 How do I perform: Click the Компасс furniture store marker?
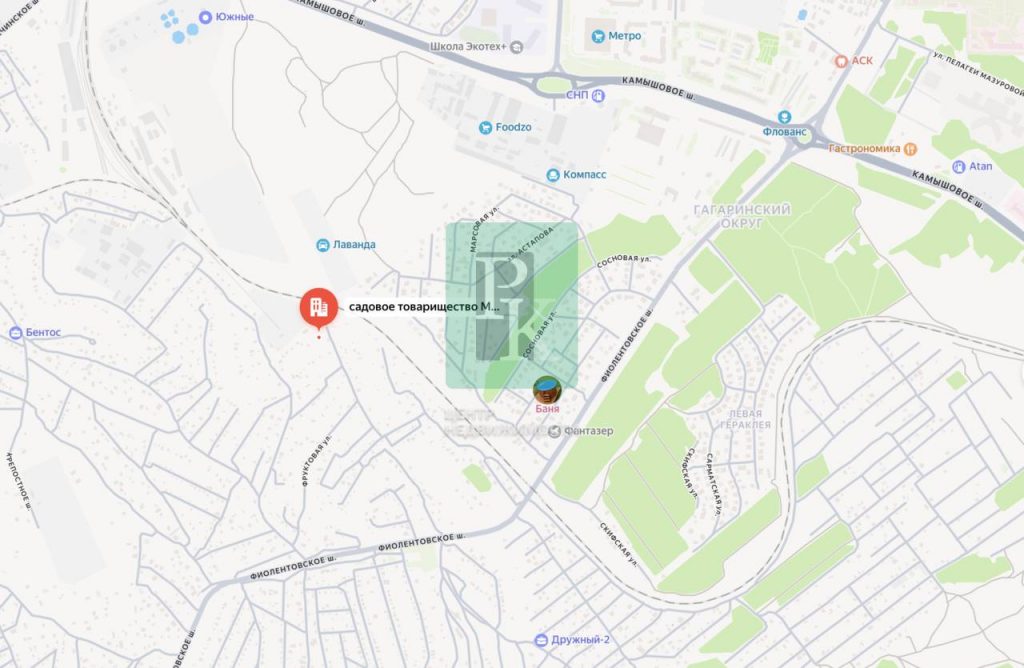click(x=553, y=175)
